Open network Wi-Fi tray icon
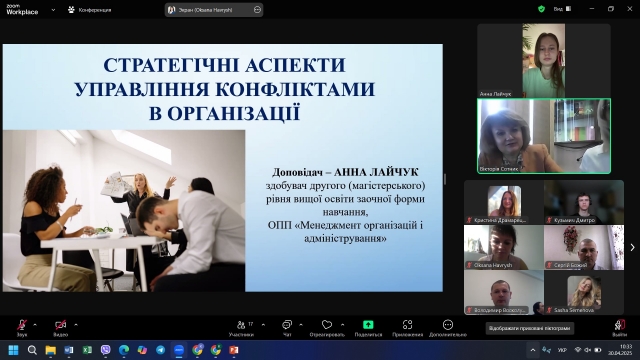This screenshot has width=640, height=360. point(578,350)
